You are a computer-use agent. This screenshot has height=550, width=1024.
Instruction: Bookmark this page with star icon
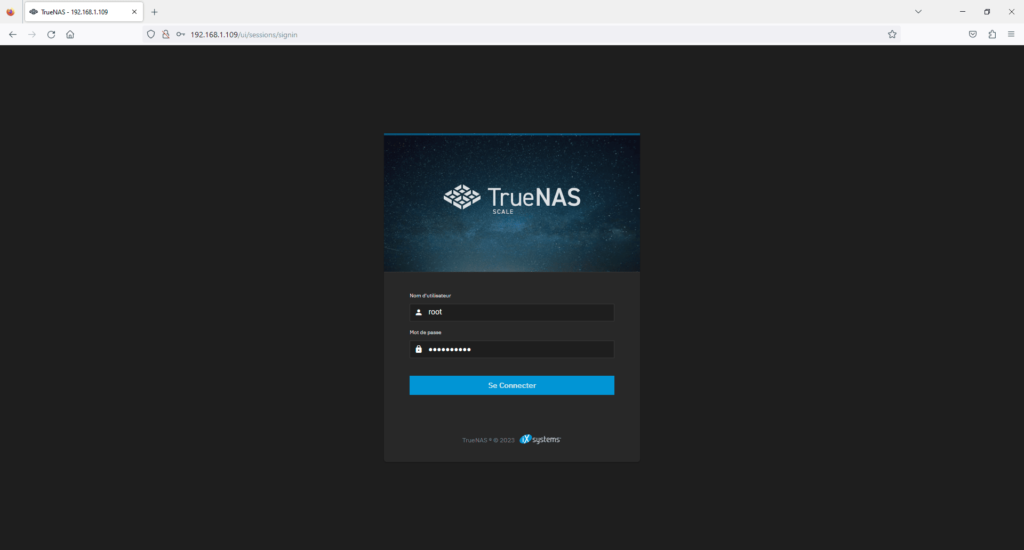(892, 35)
